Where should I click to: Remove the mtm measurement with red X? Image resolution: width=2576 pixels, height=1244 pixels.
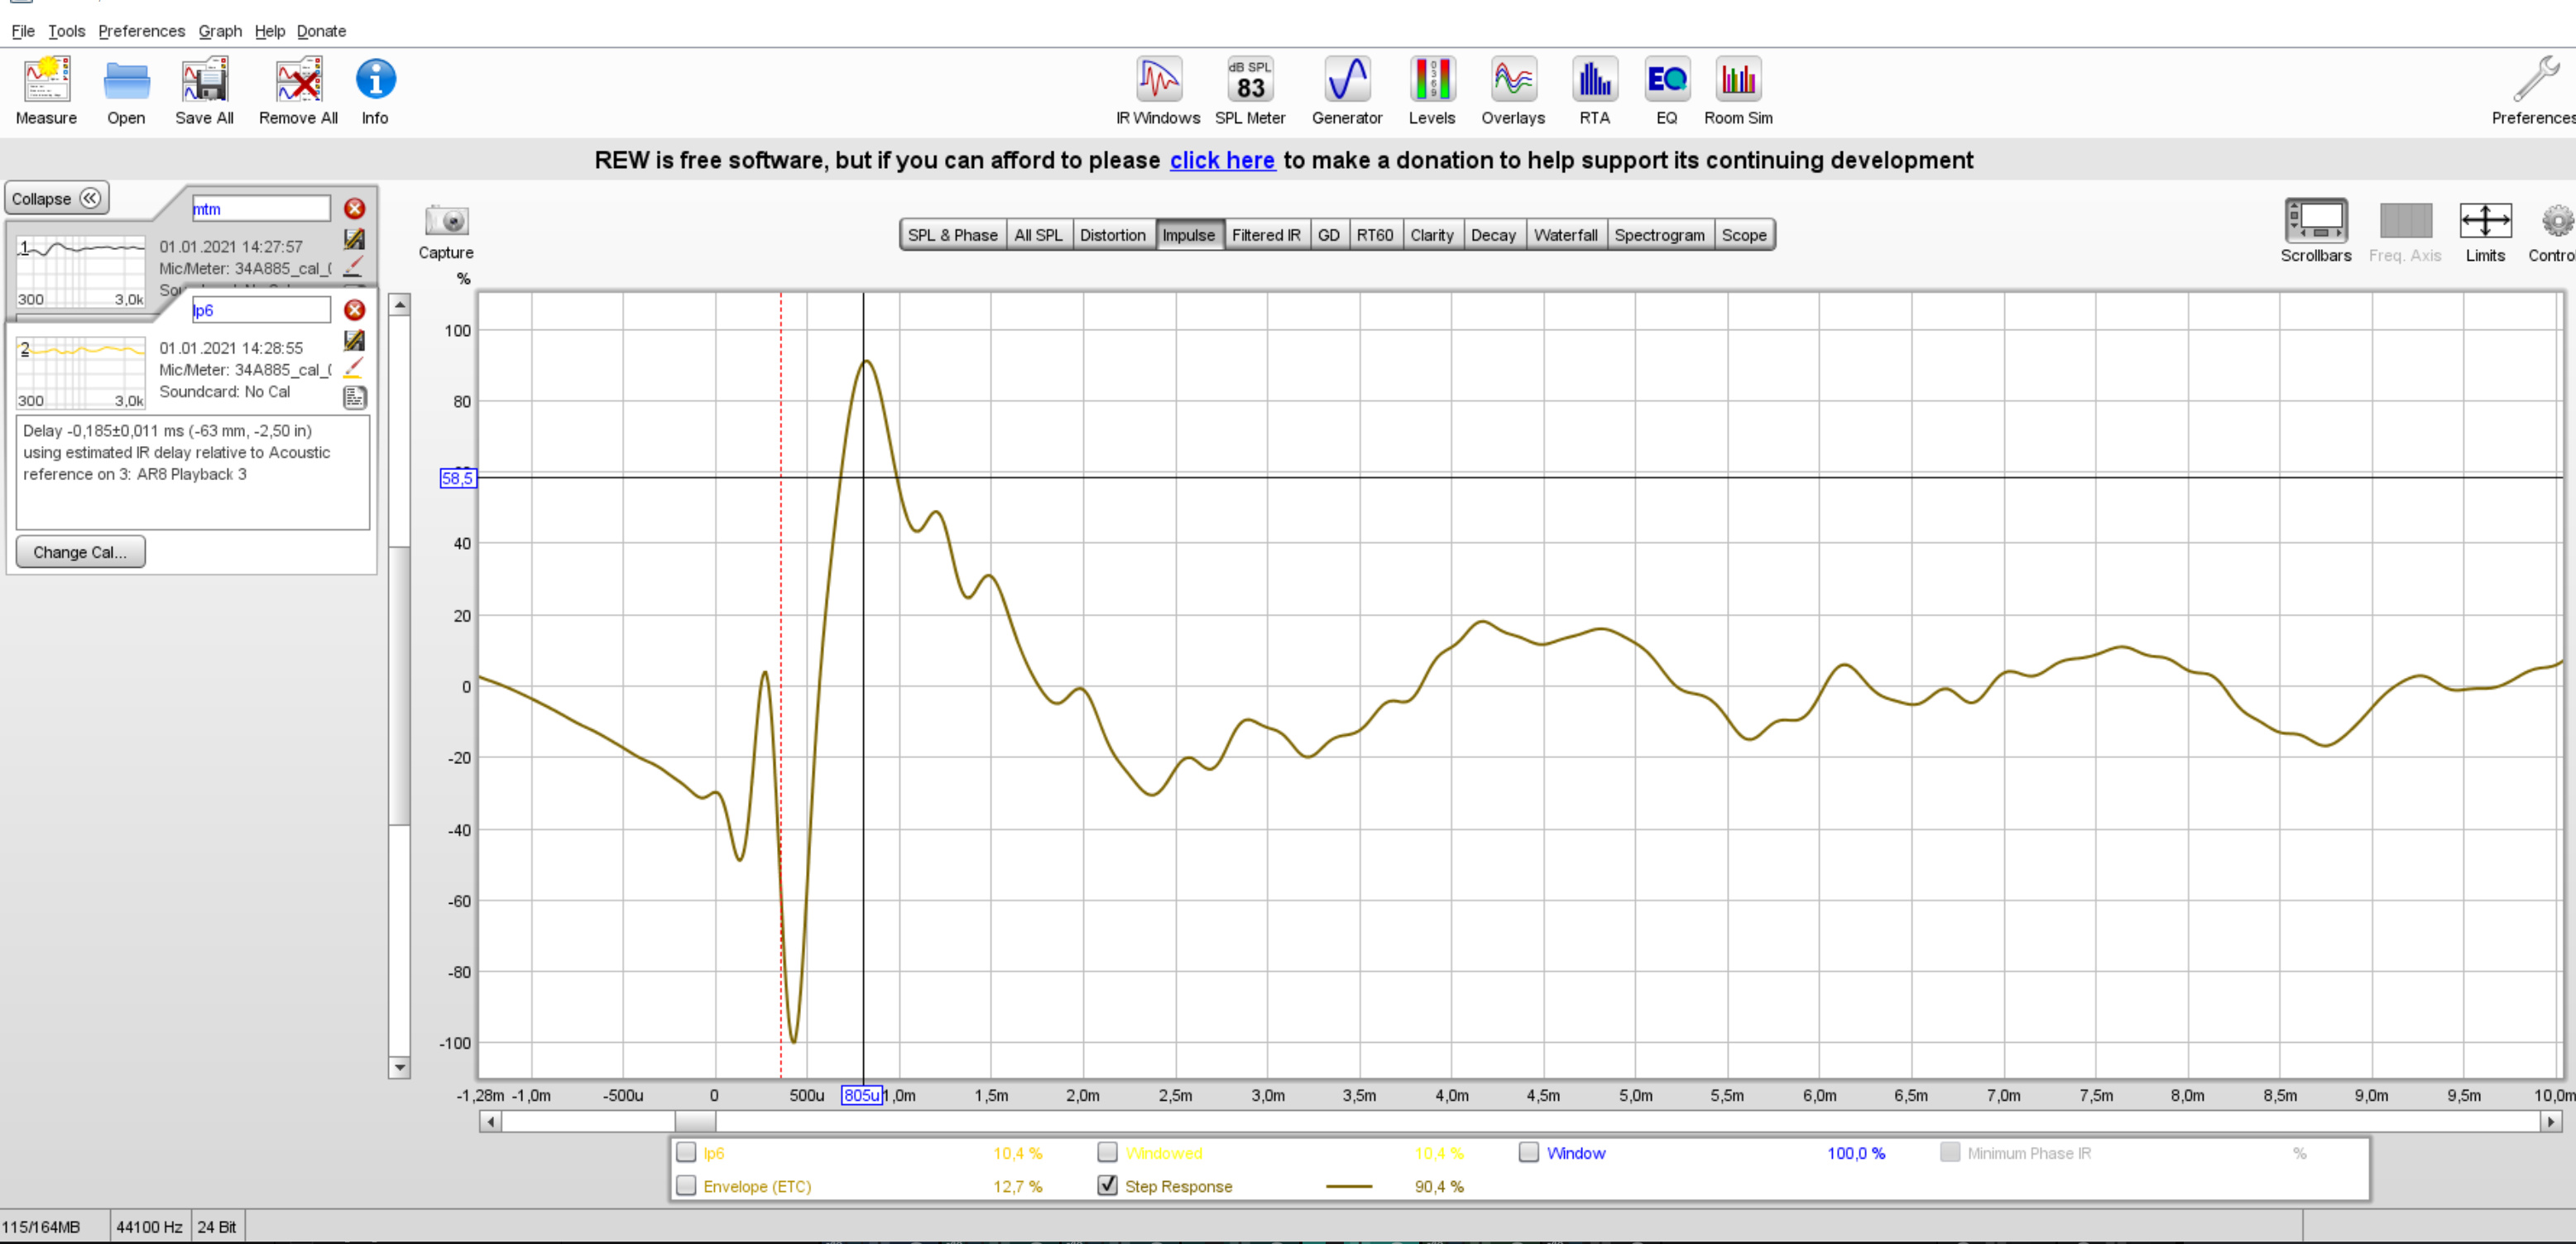click(x=354, y=208)
